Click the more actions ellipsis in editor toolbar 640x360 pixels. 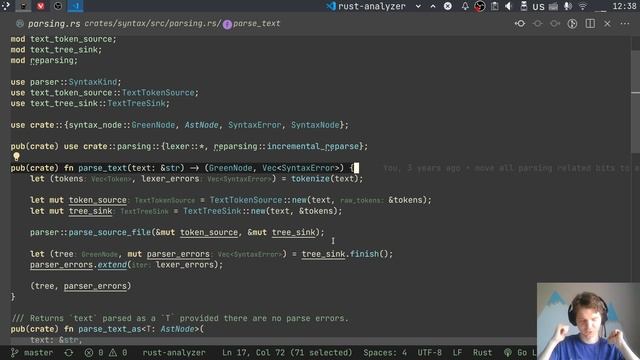click(x=625, y=24)
